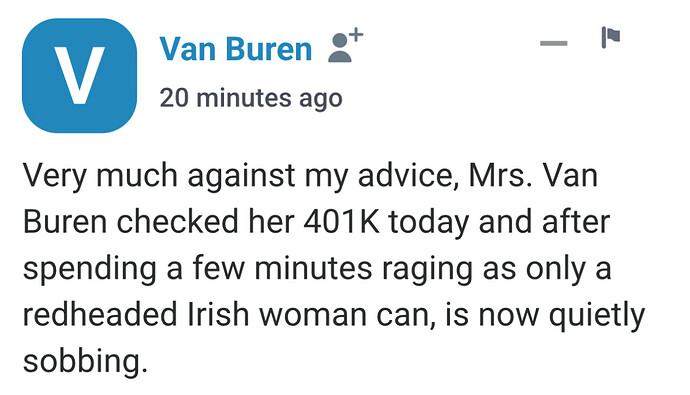690x395 pixels.
Task: Click the word "401K" in the comment
Action: tap(341, 222)
